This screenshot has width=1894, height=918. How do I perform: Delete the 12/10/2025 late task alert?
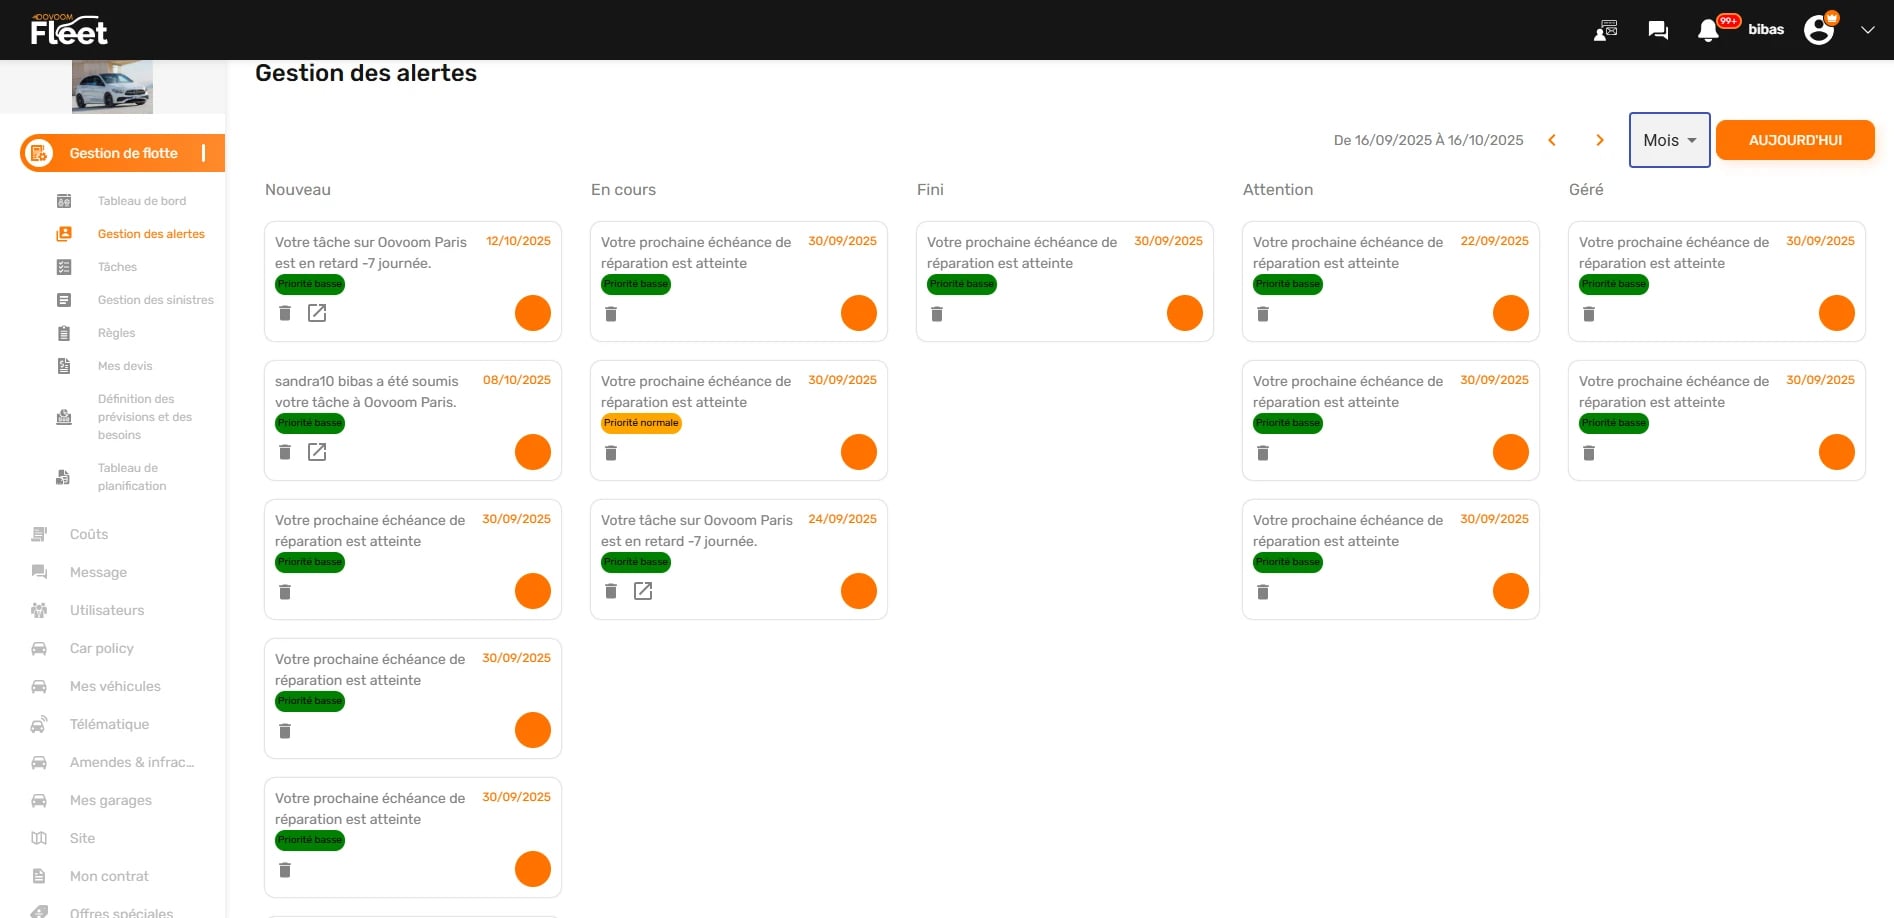pos(285,314)
